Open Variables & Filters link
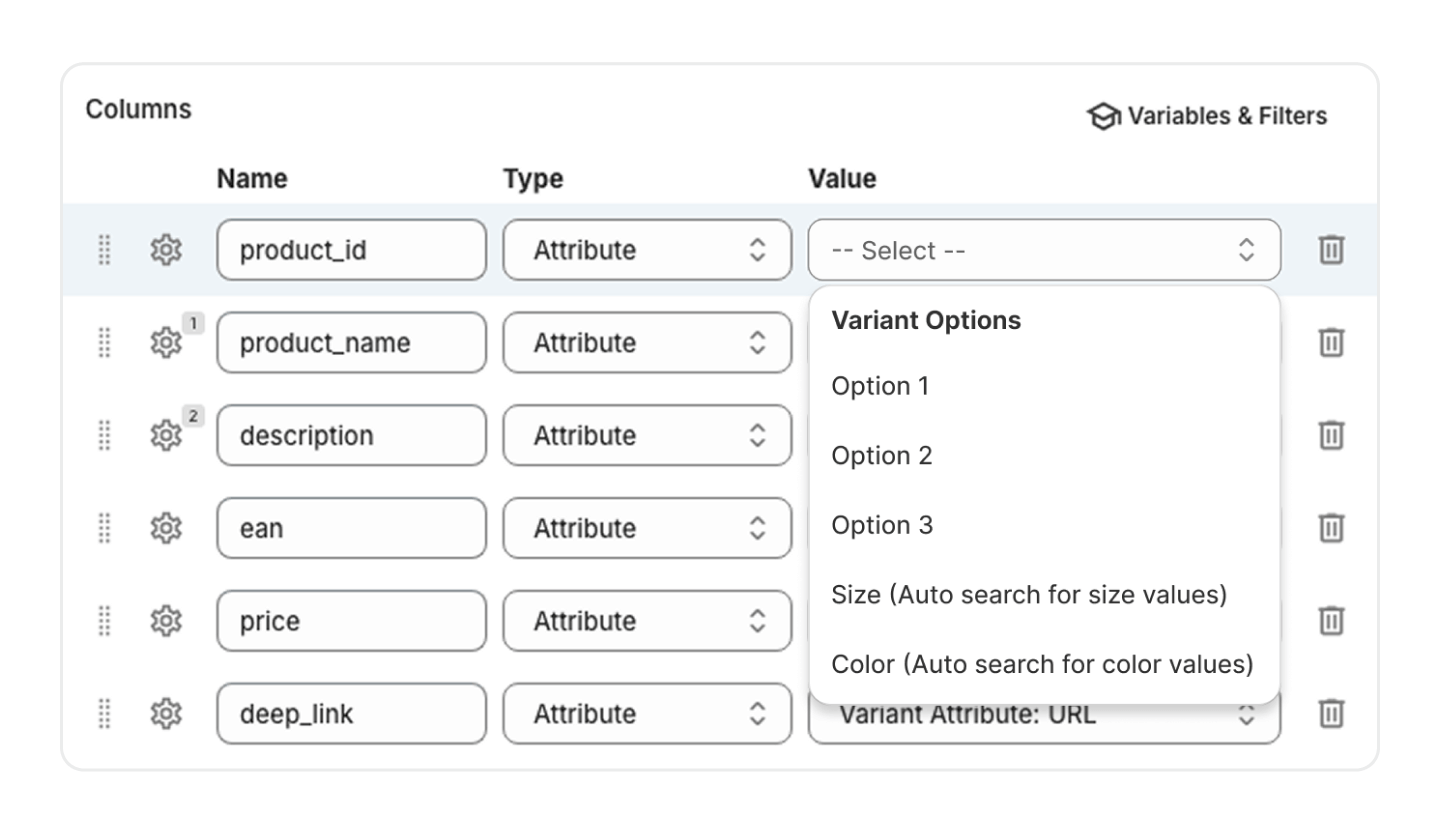Screen dimensions: 1440x831 (x=1207, y=116)
